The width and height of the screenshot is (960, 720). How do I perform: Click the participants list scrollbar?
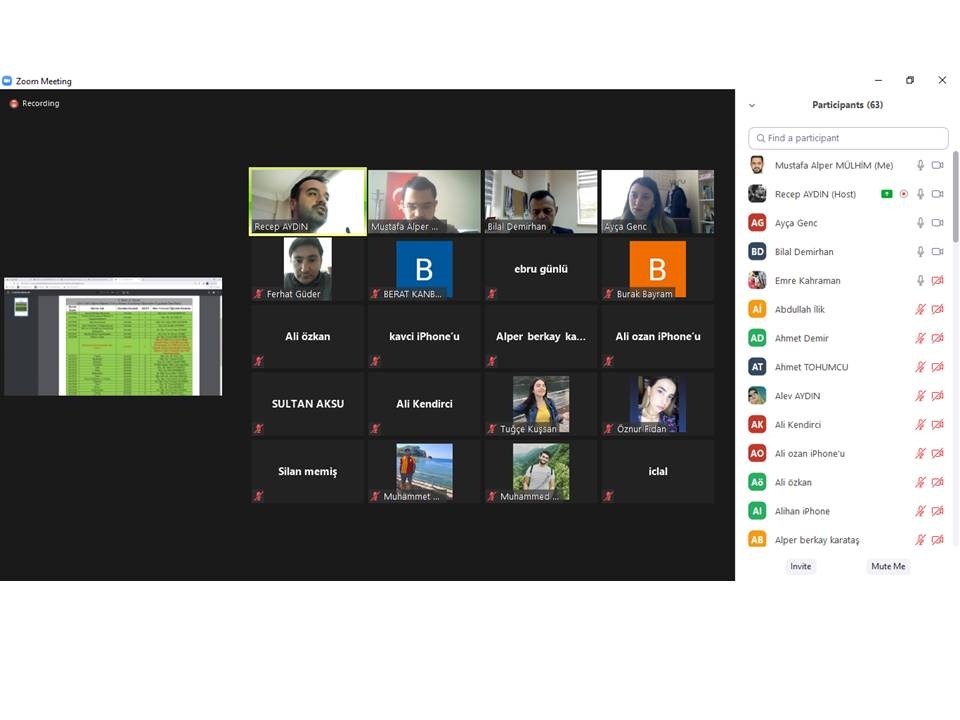pyautogui.click(x=955, y=200)
